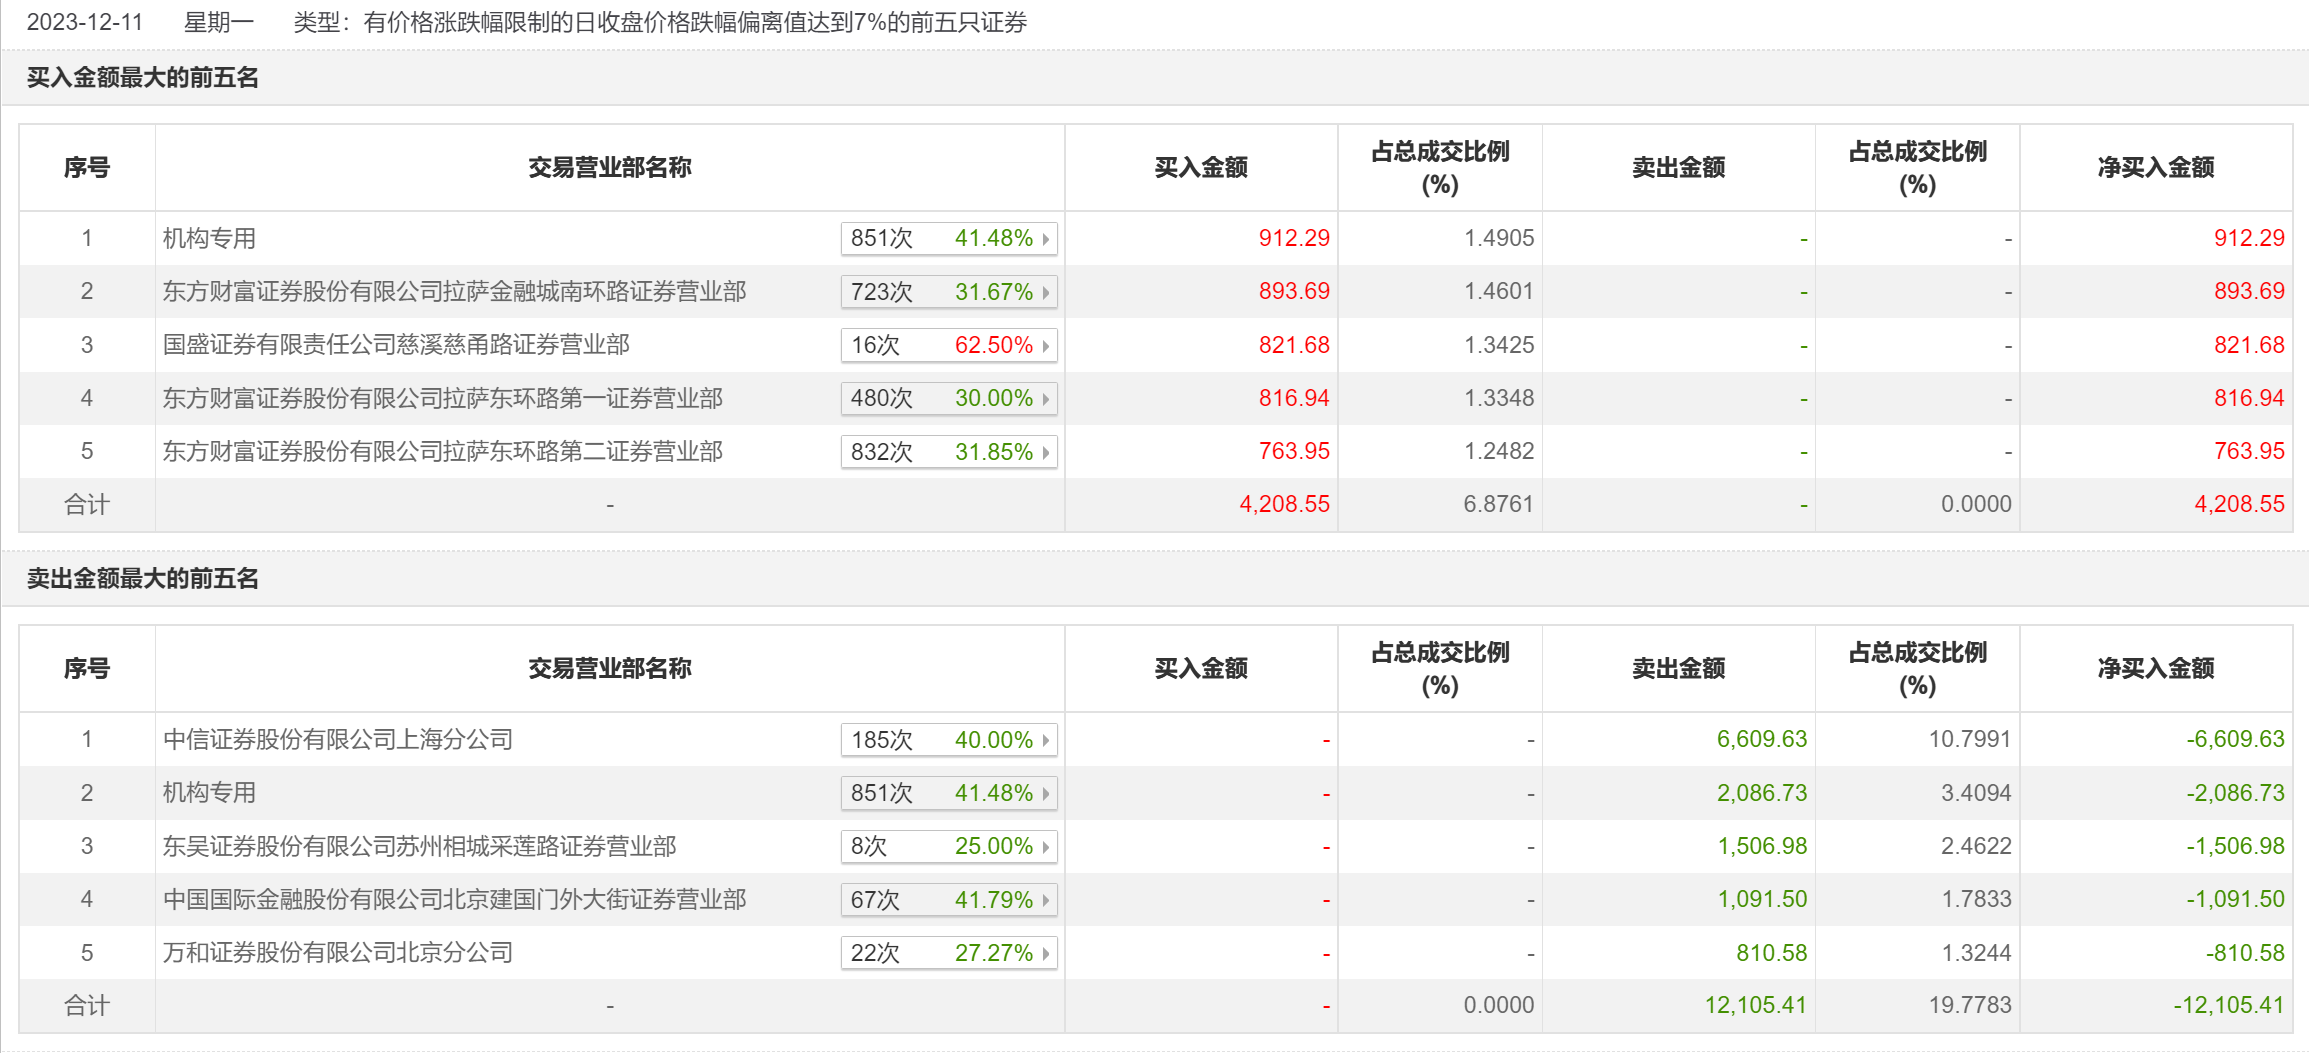Select buy amount 893.69 in buy column

tap(1294, 291)
